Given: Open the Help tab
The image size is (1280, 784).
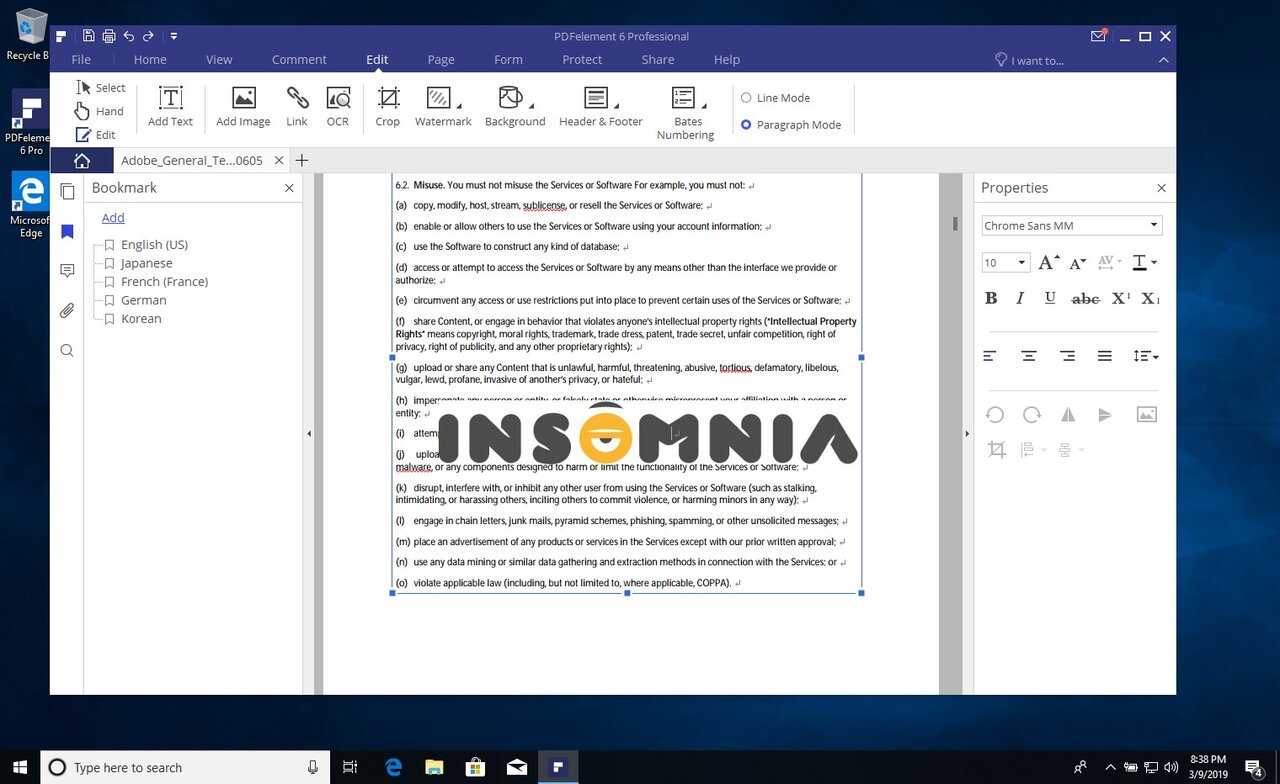Looking at the screenshot, I should pyautogui.click(x=727, y=60).
